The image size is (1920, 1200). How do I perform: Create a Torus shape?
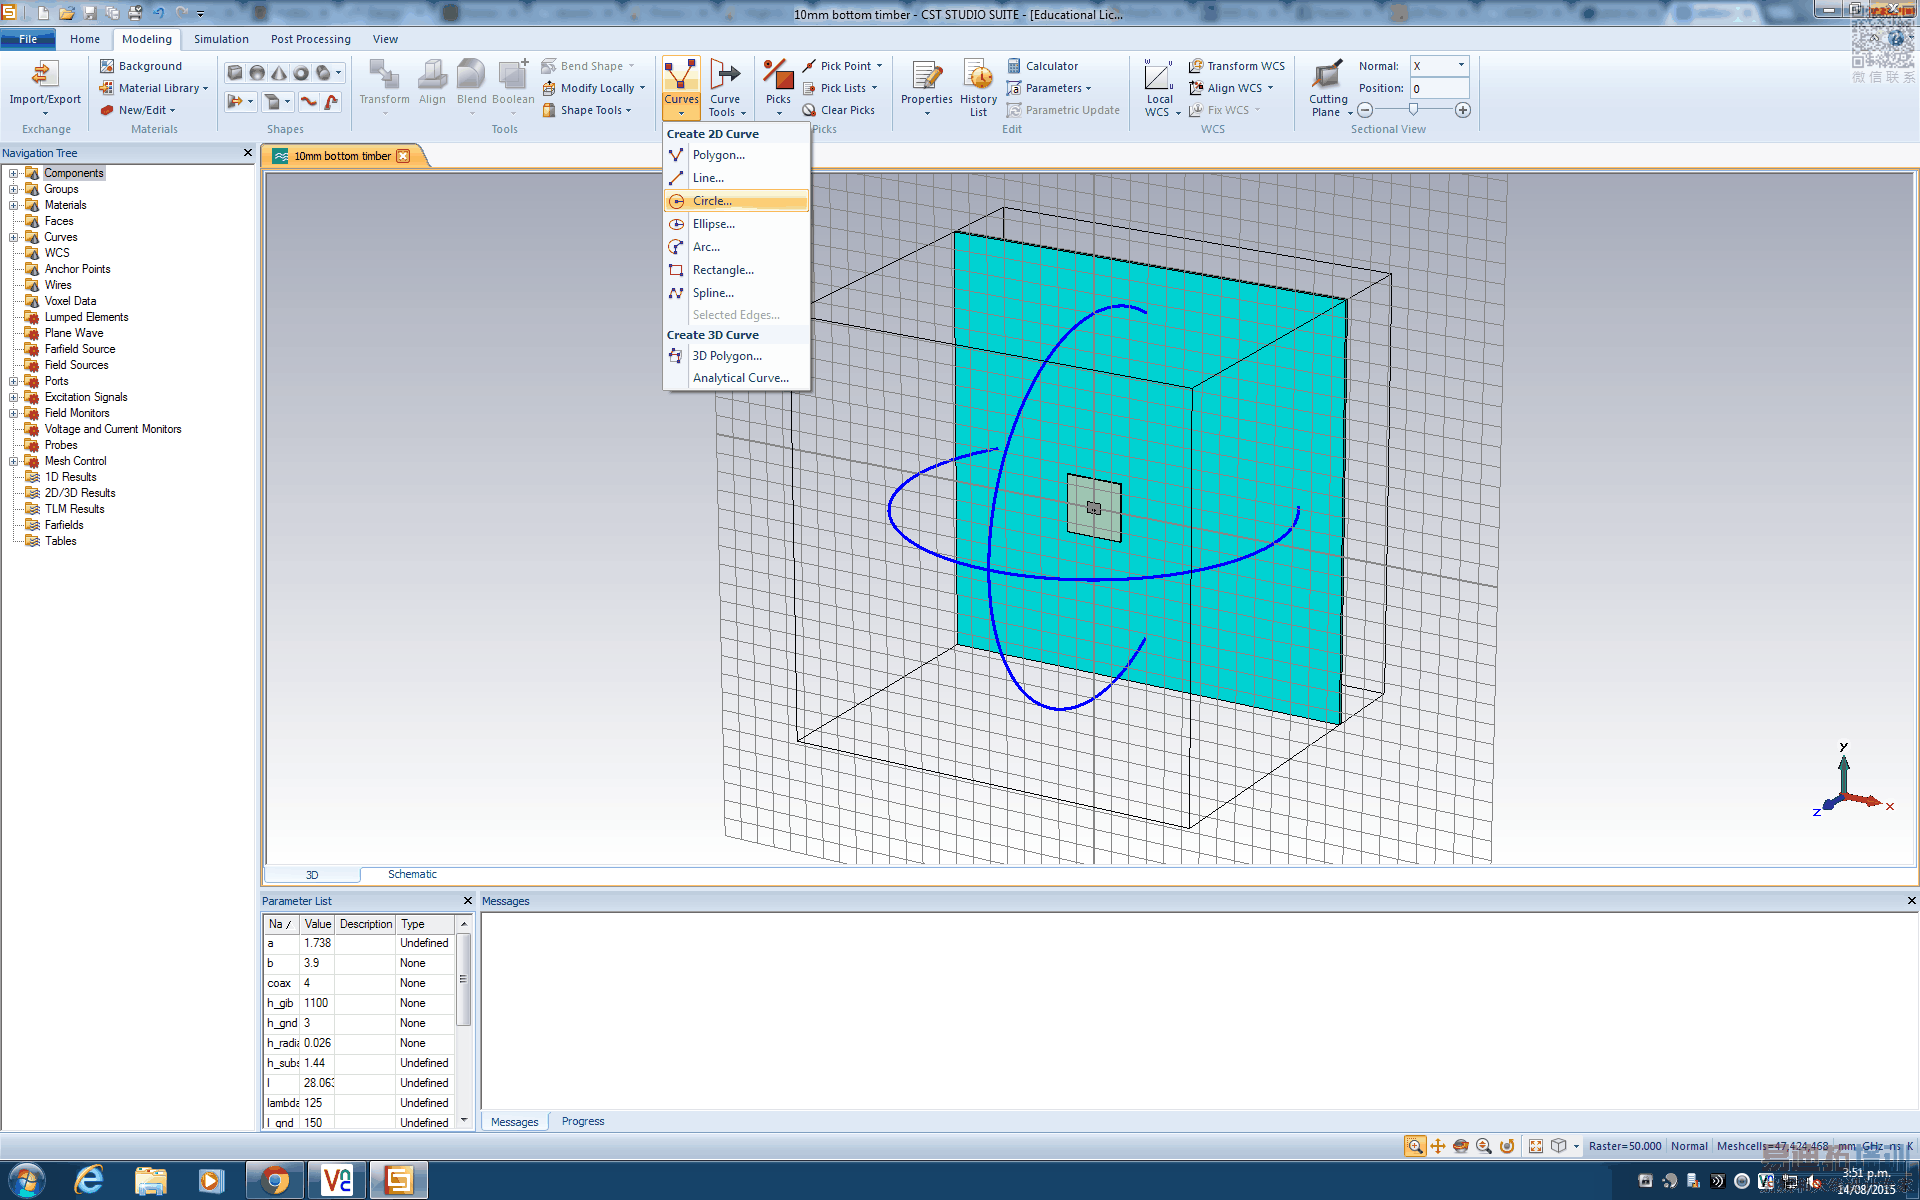(301, 73)
